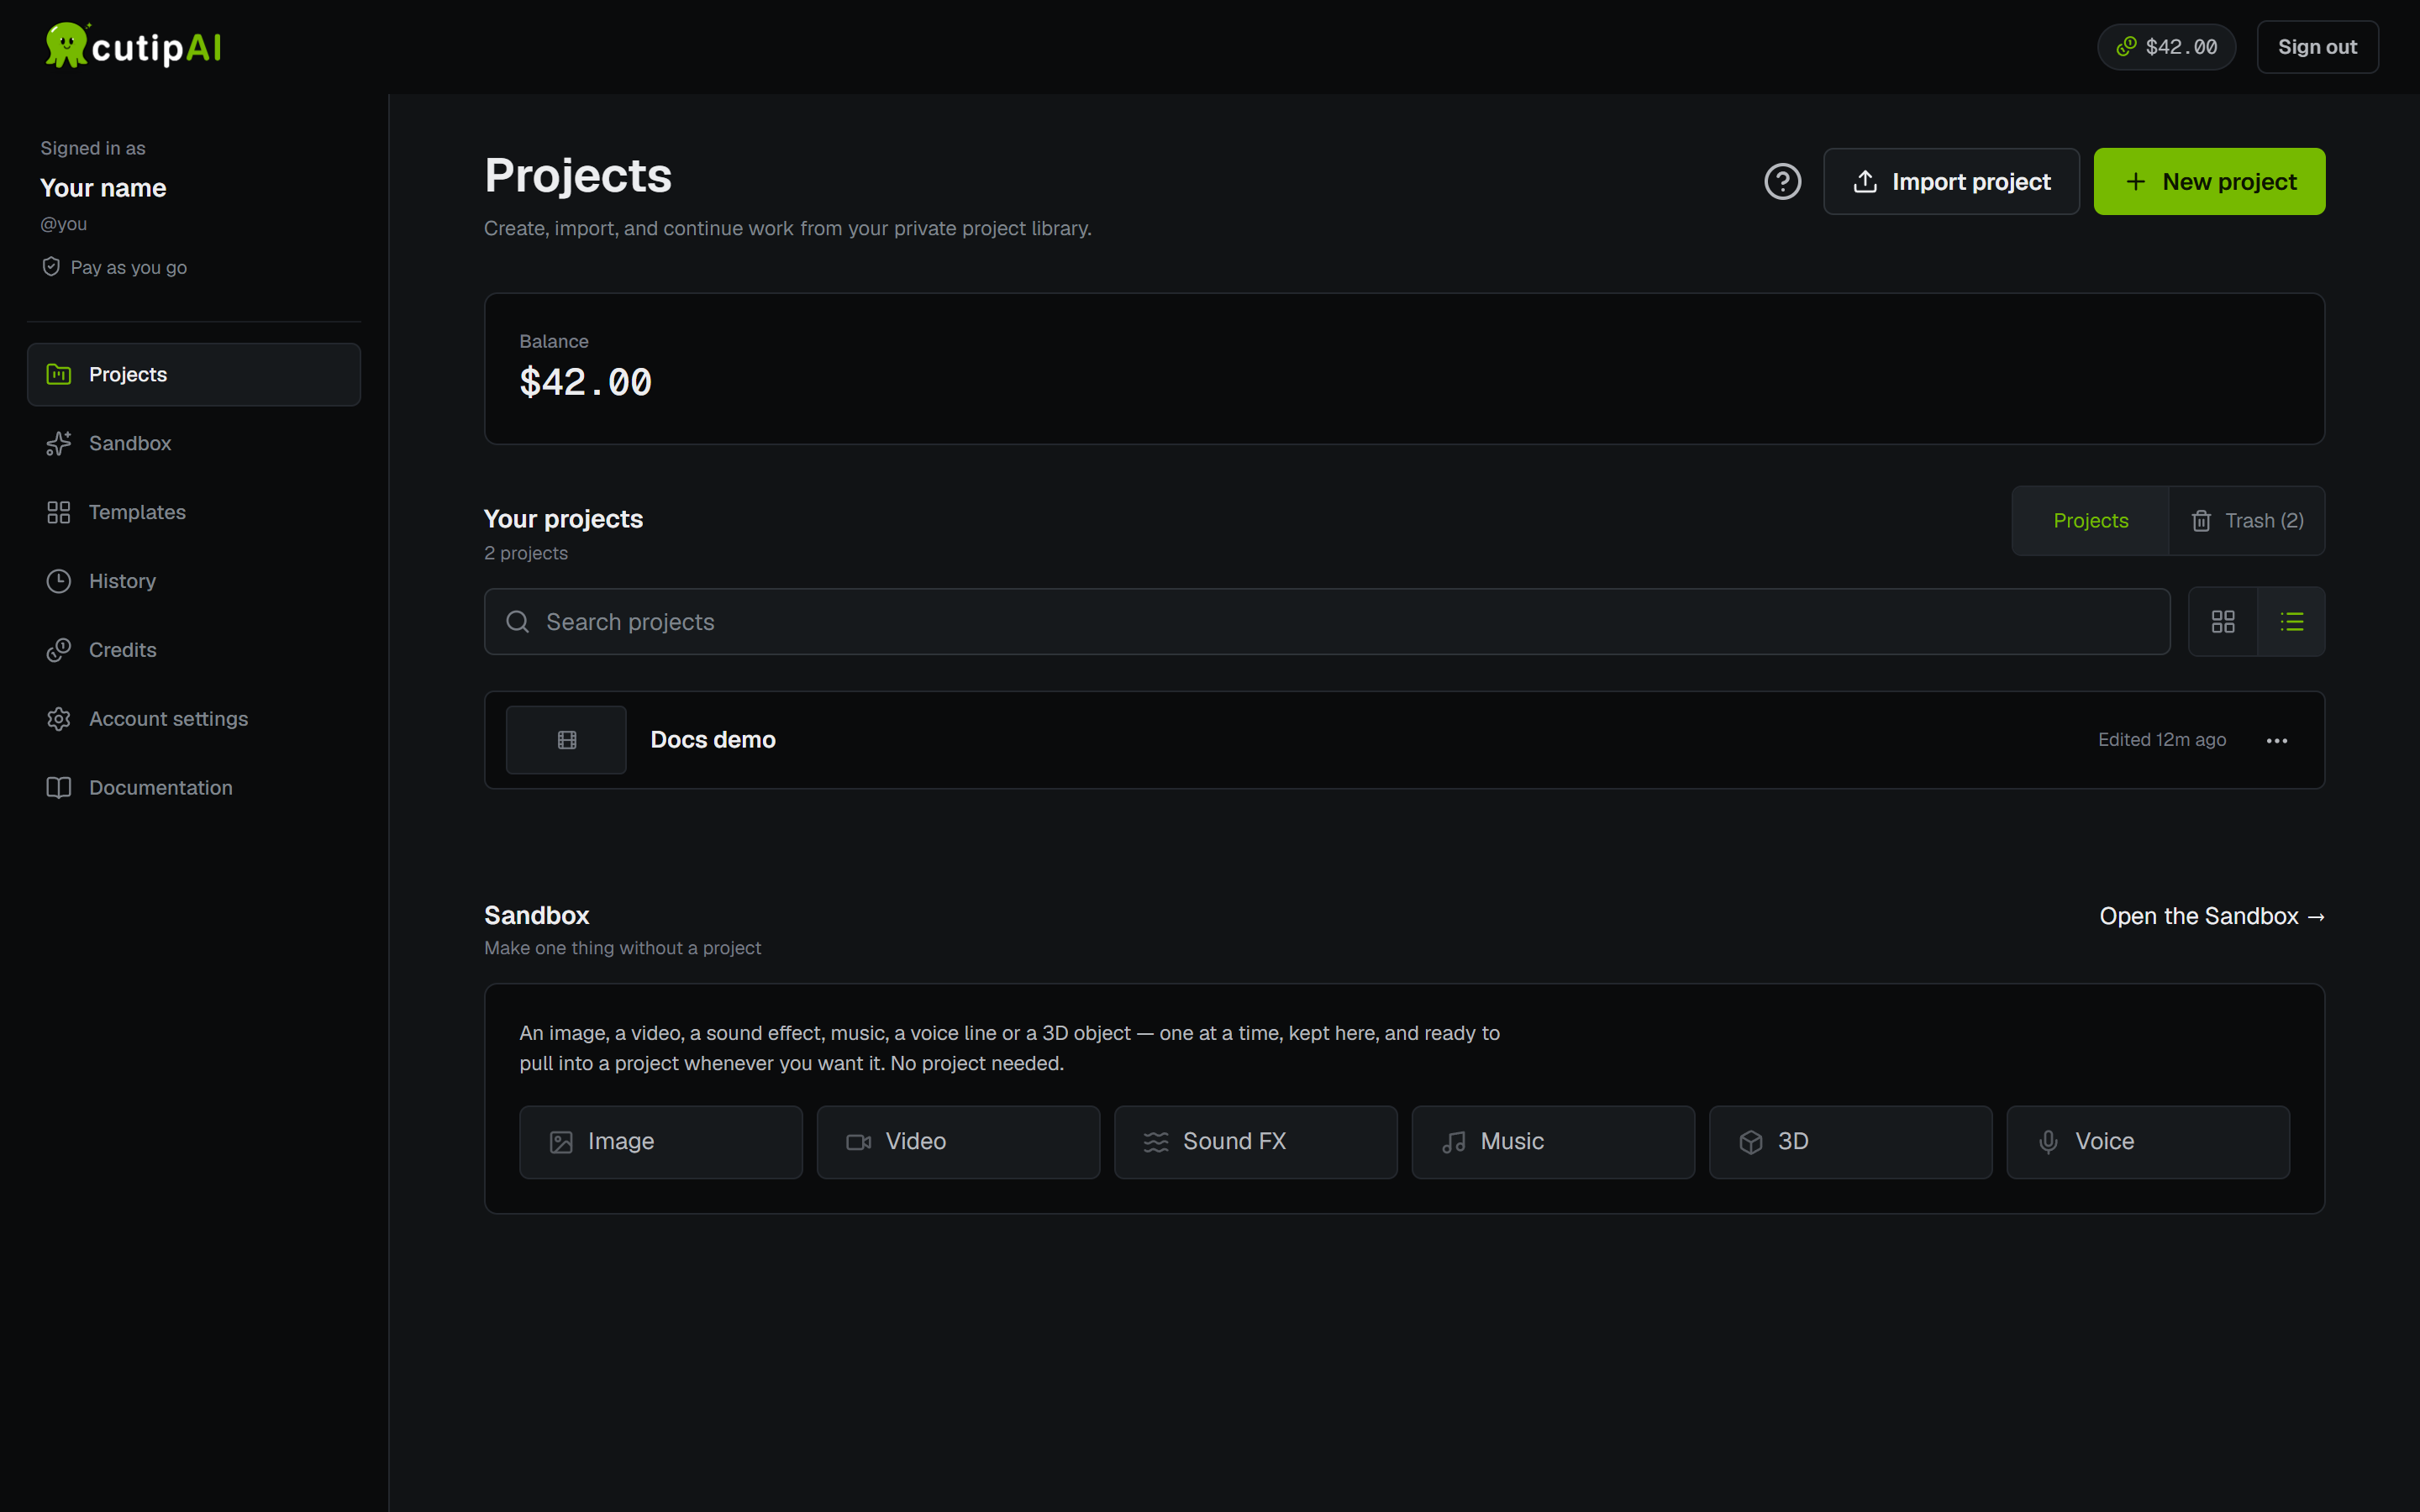The width and height of the screenshot is (2420, 1512).
Task: Choose the 3D sandbox option
Action: click(1850, 1142)
